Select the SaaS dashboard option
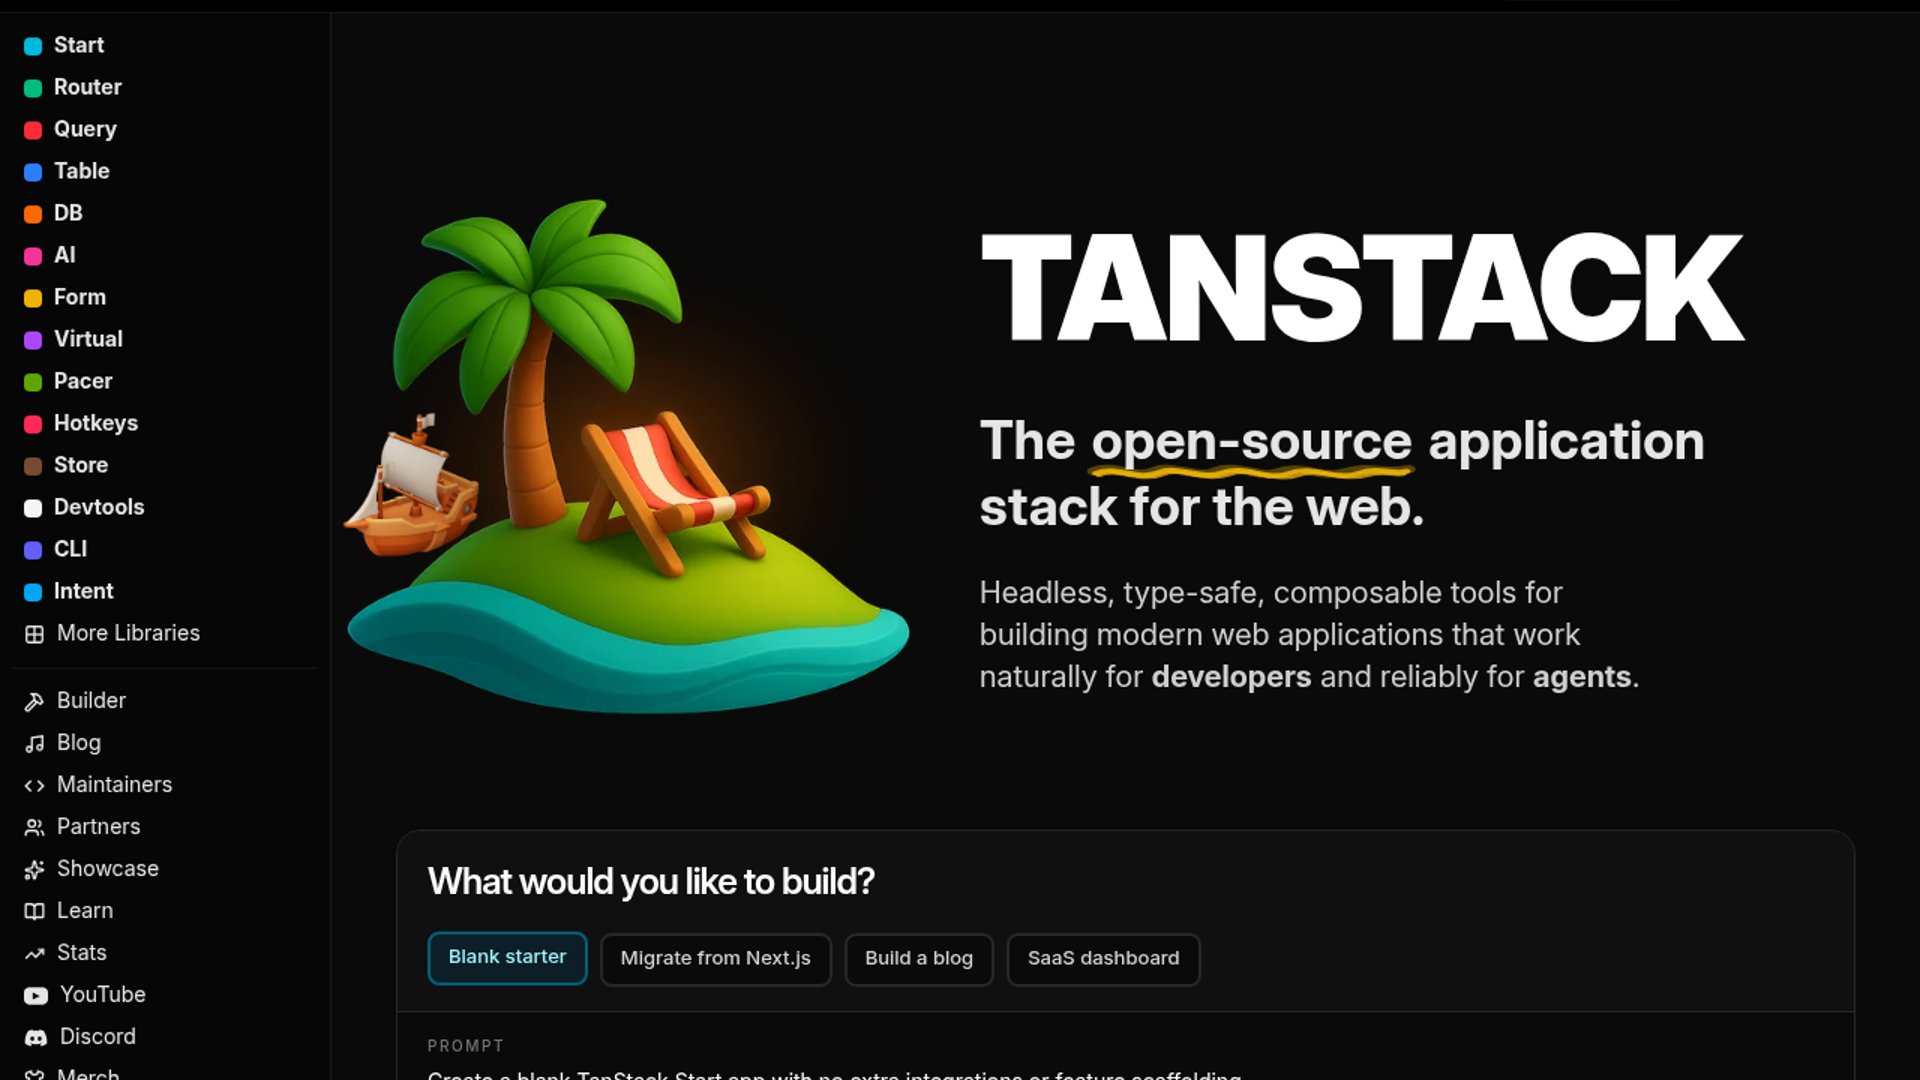The height and width of the screenshot is (1080, 1920). tap(1103, 959)
